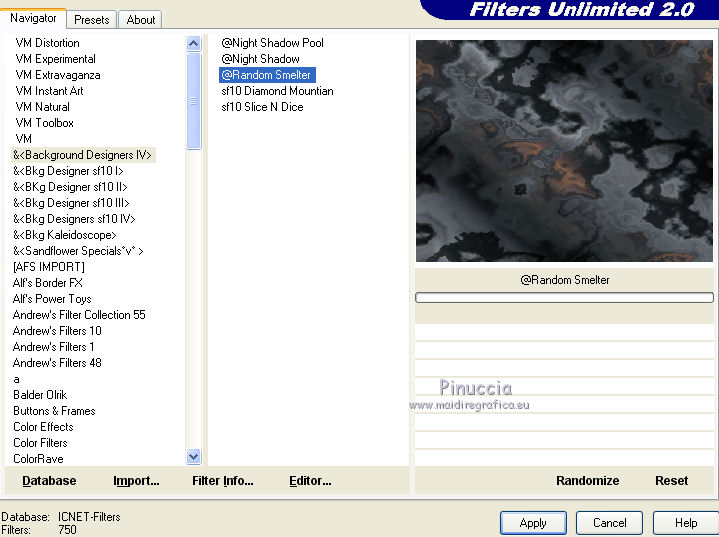This screenshot has width=719, height=537.
Task: Select &<BKg Designer sf10 II> category
Action: point(70,187)
